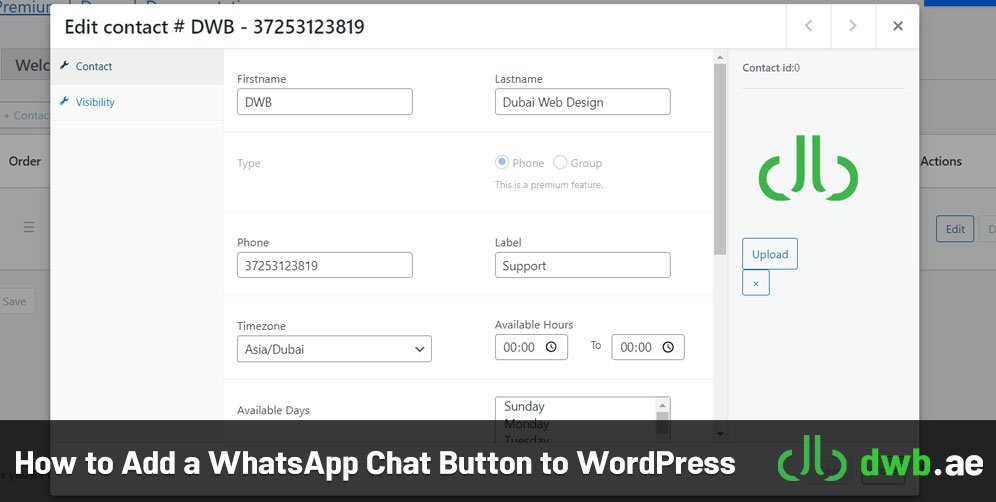The image size is (996, 502).
Task: Click the form scrollbar down arrow
Action: coord(720,433)
